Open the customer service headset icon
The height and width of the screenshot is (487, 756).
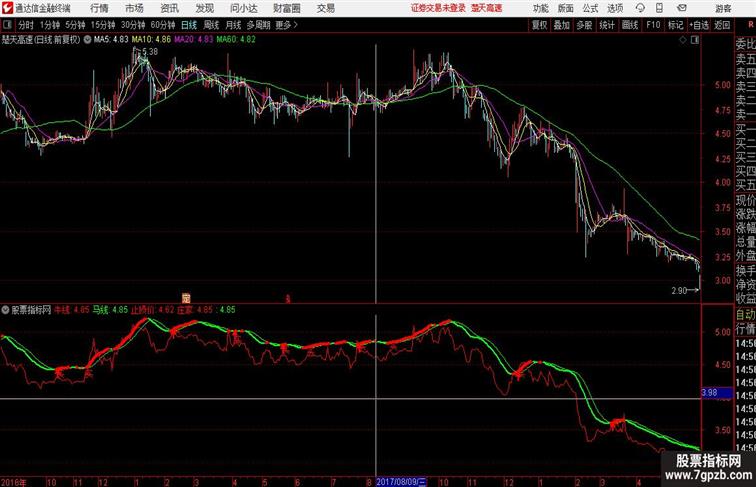click(640, 8)
